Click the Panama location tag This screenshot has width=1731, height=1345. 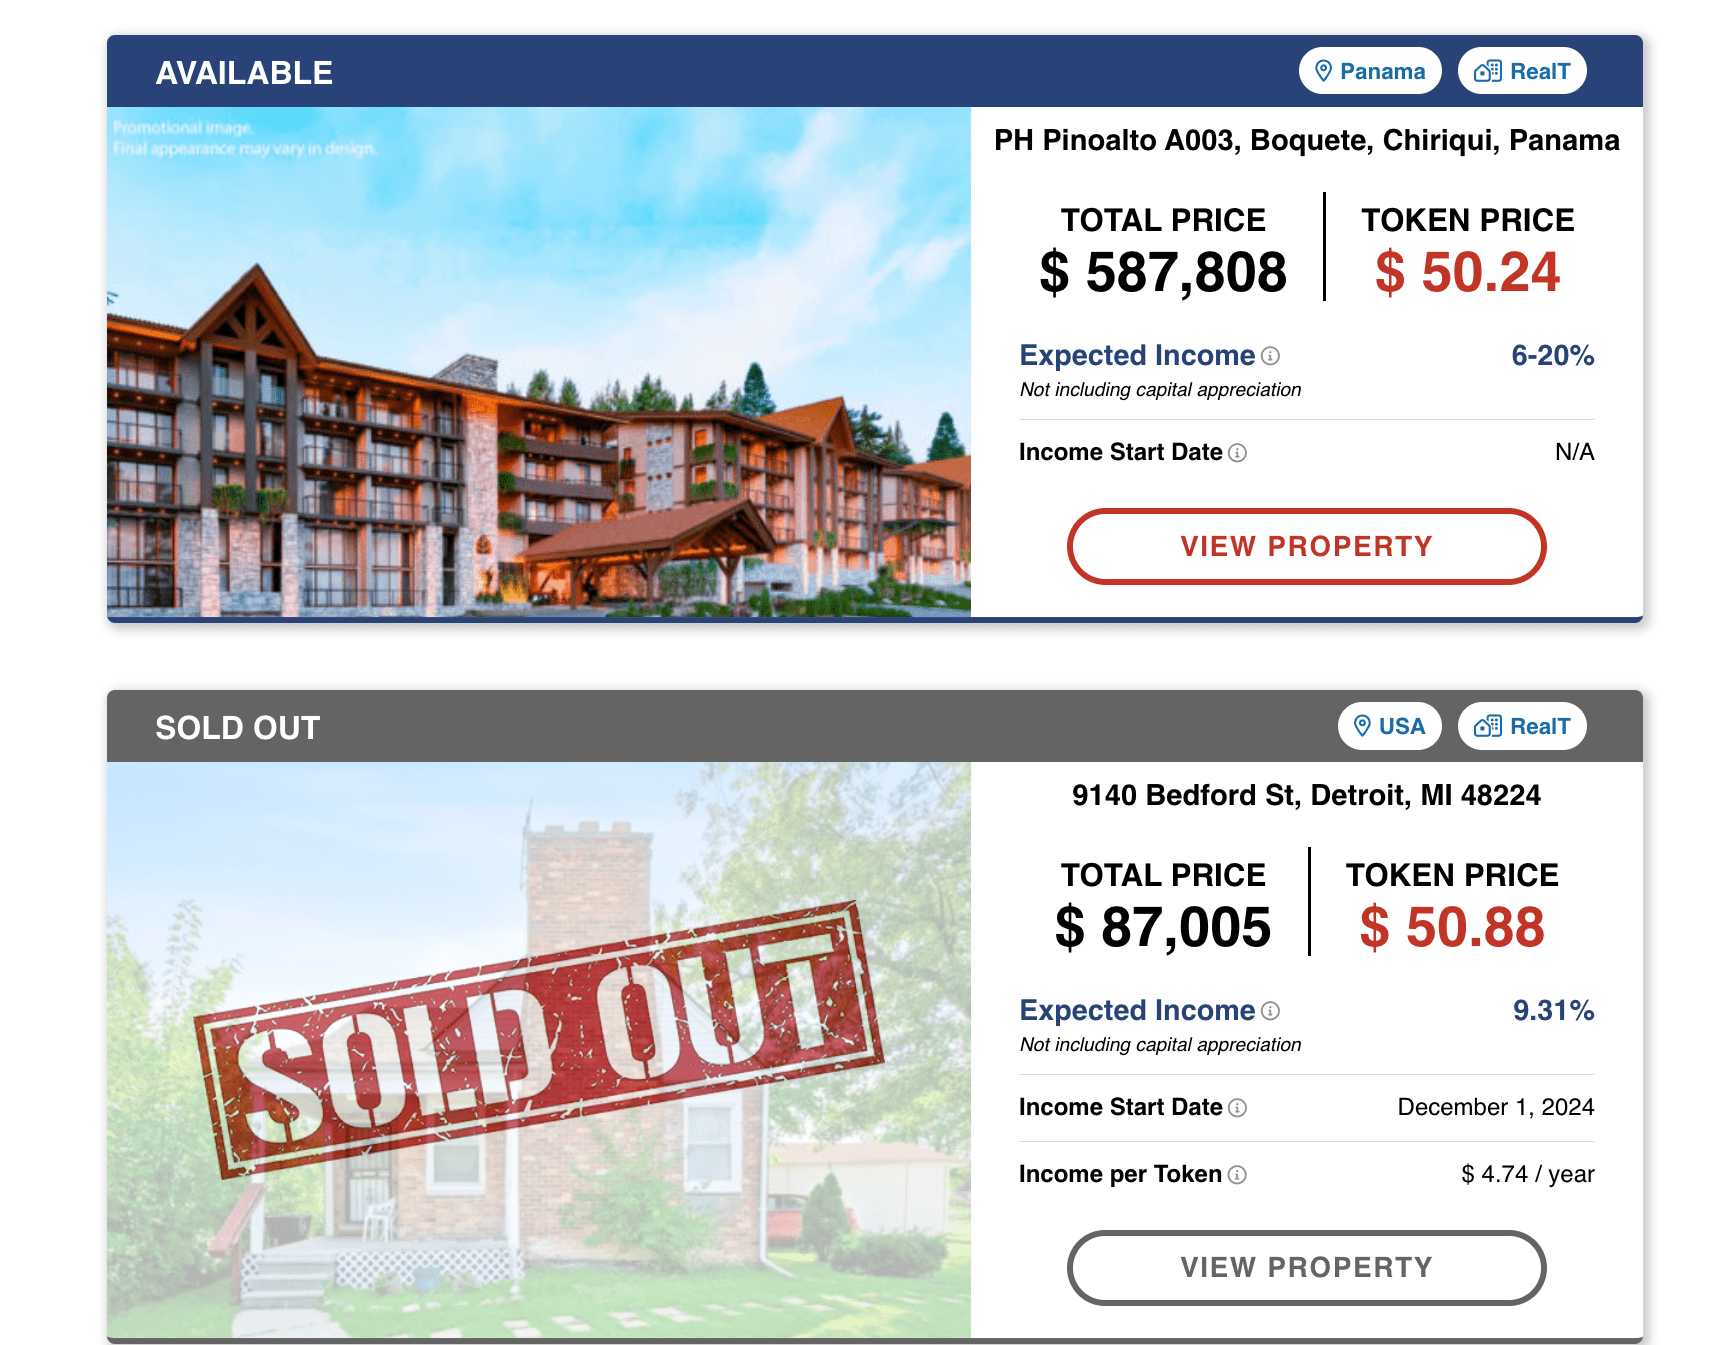1369,71
